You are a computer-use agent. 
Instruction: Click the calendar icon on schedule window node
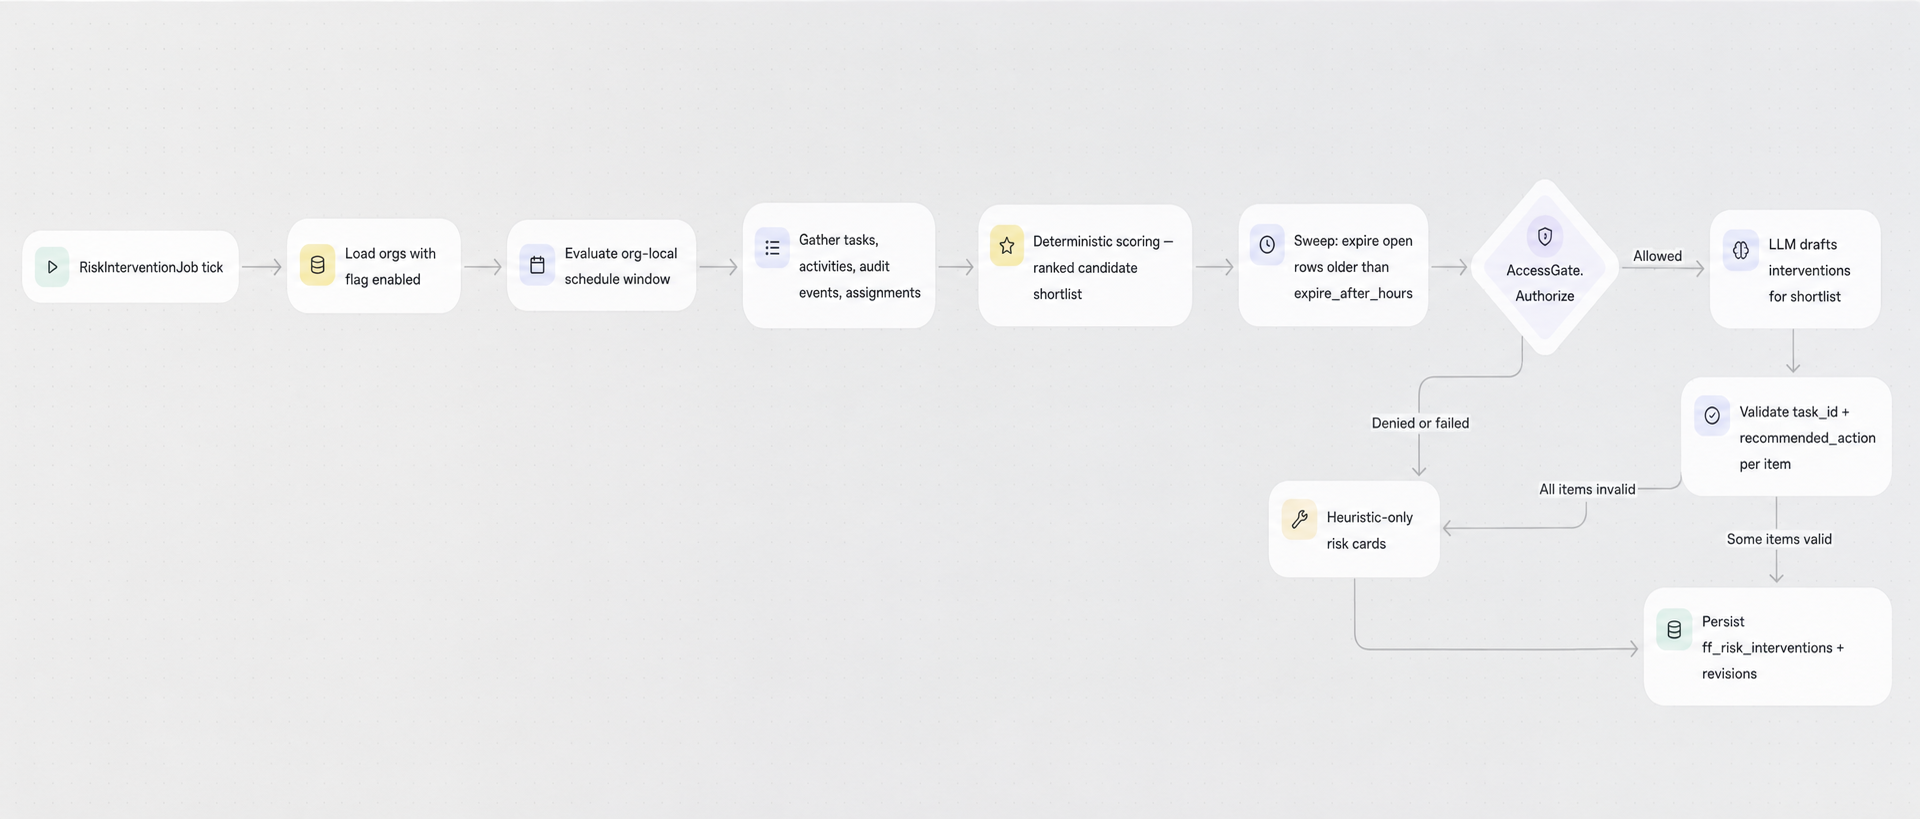tap(537, 265)
